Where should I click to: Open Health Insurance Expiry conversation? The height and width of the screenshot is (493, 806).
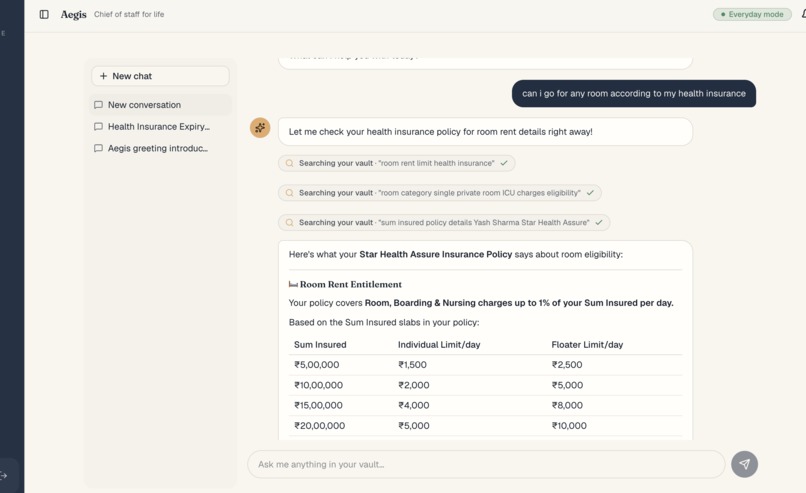point(160,126)
